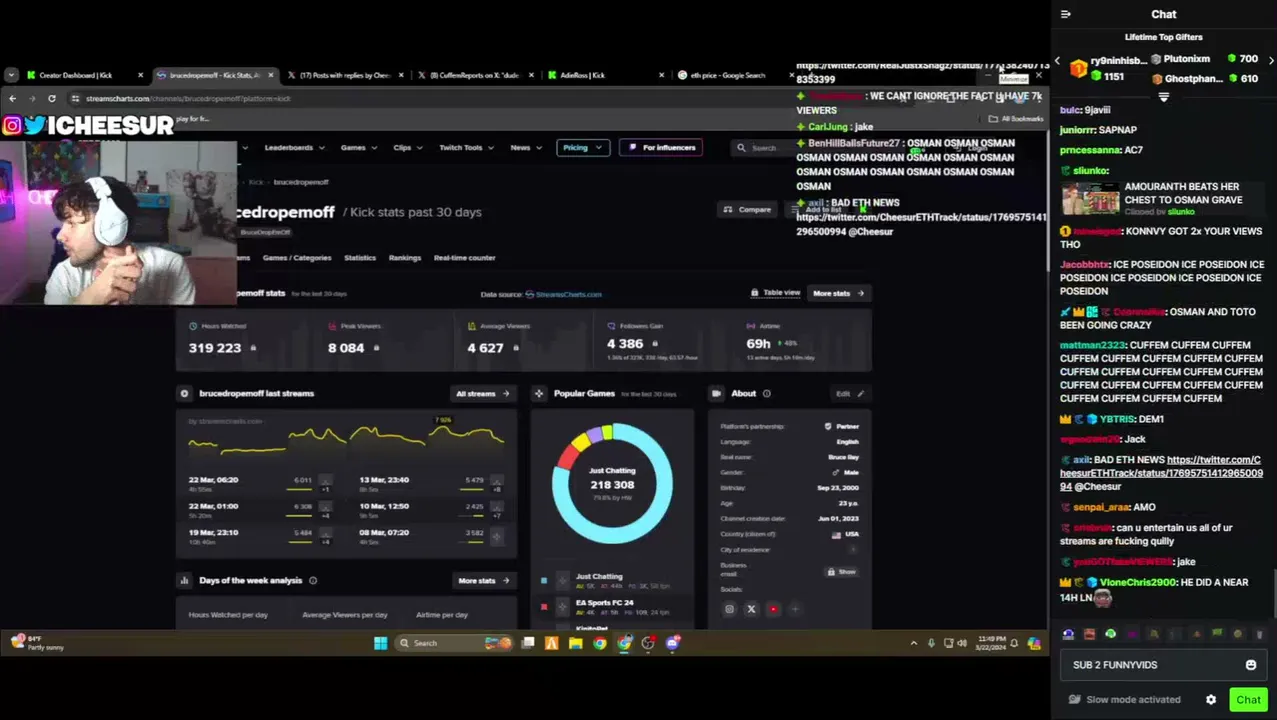The image size is (1277, 720).
Task: Open File Explorer from taskbar
Action: coord(576,643)
